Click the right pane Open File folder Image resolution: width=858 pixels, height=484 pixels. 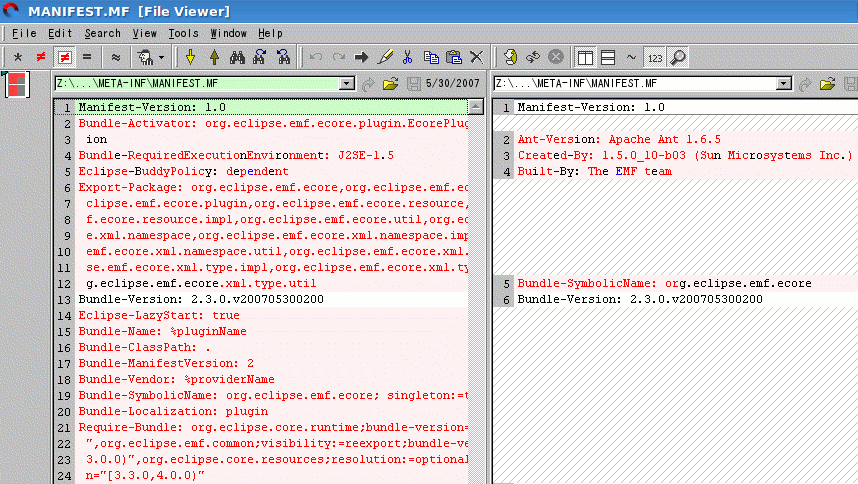tap(827, 84)
